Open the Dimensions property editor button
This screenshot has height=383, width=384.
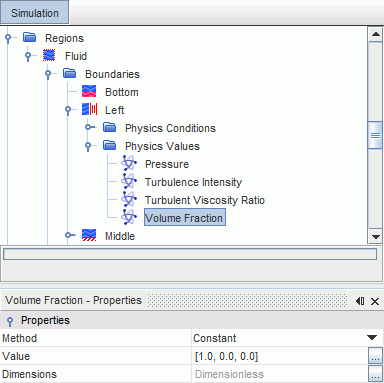[375, 374]
